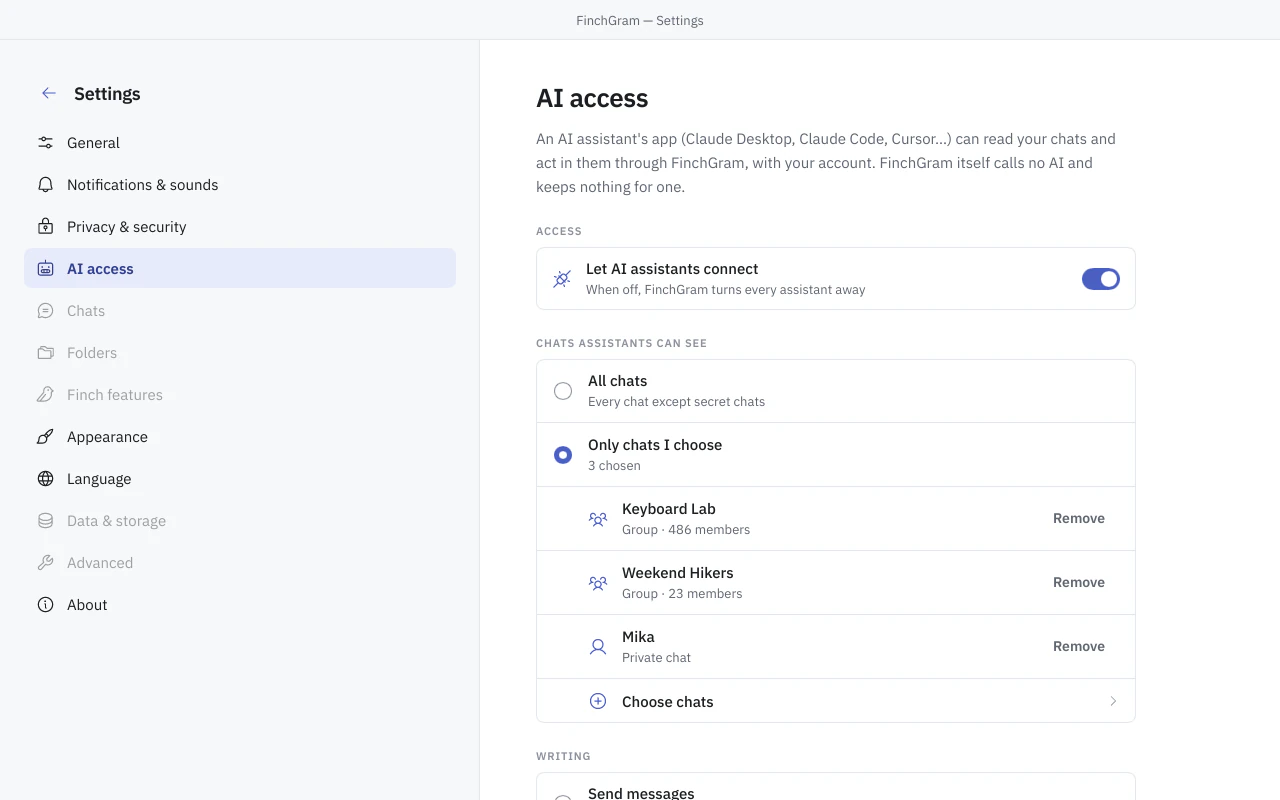
Task: Click the "Send messages" row label
Action: click(641, 793)
